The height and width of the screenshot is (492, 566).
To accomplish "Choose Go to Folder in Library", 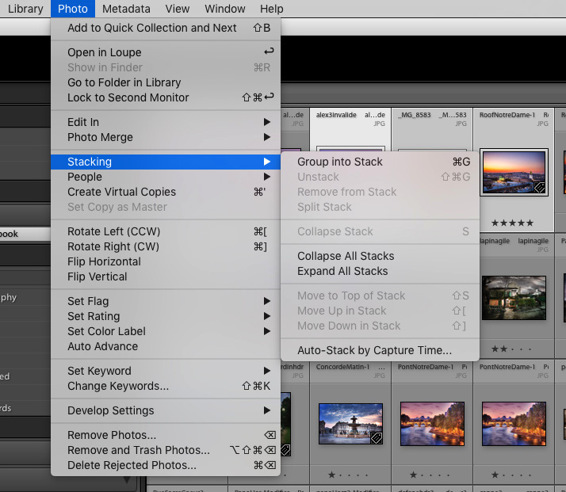I will [x=166, y=82].
